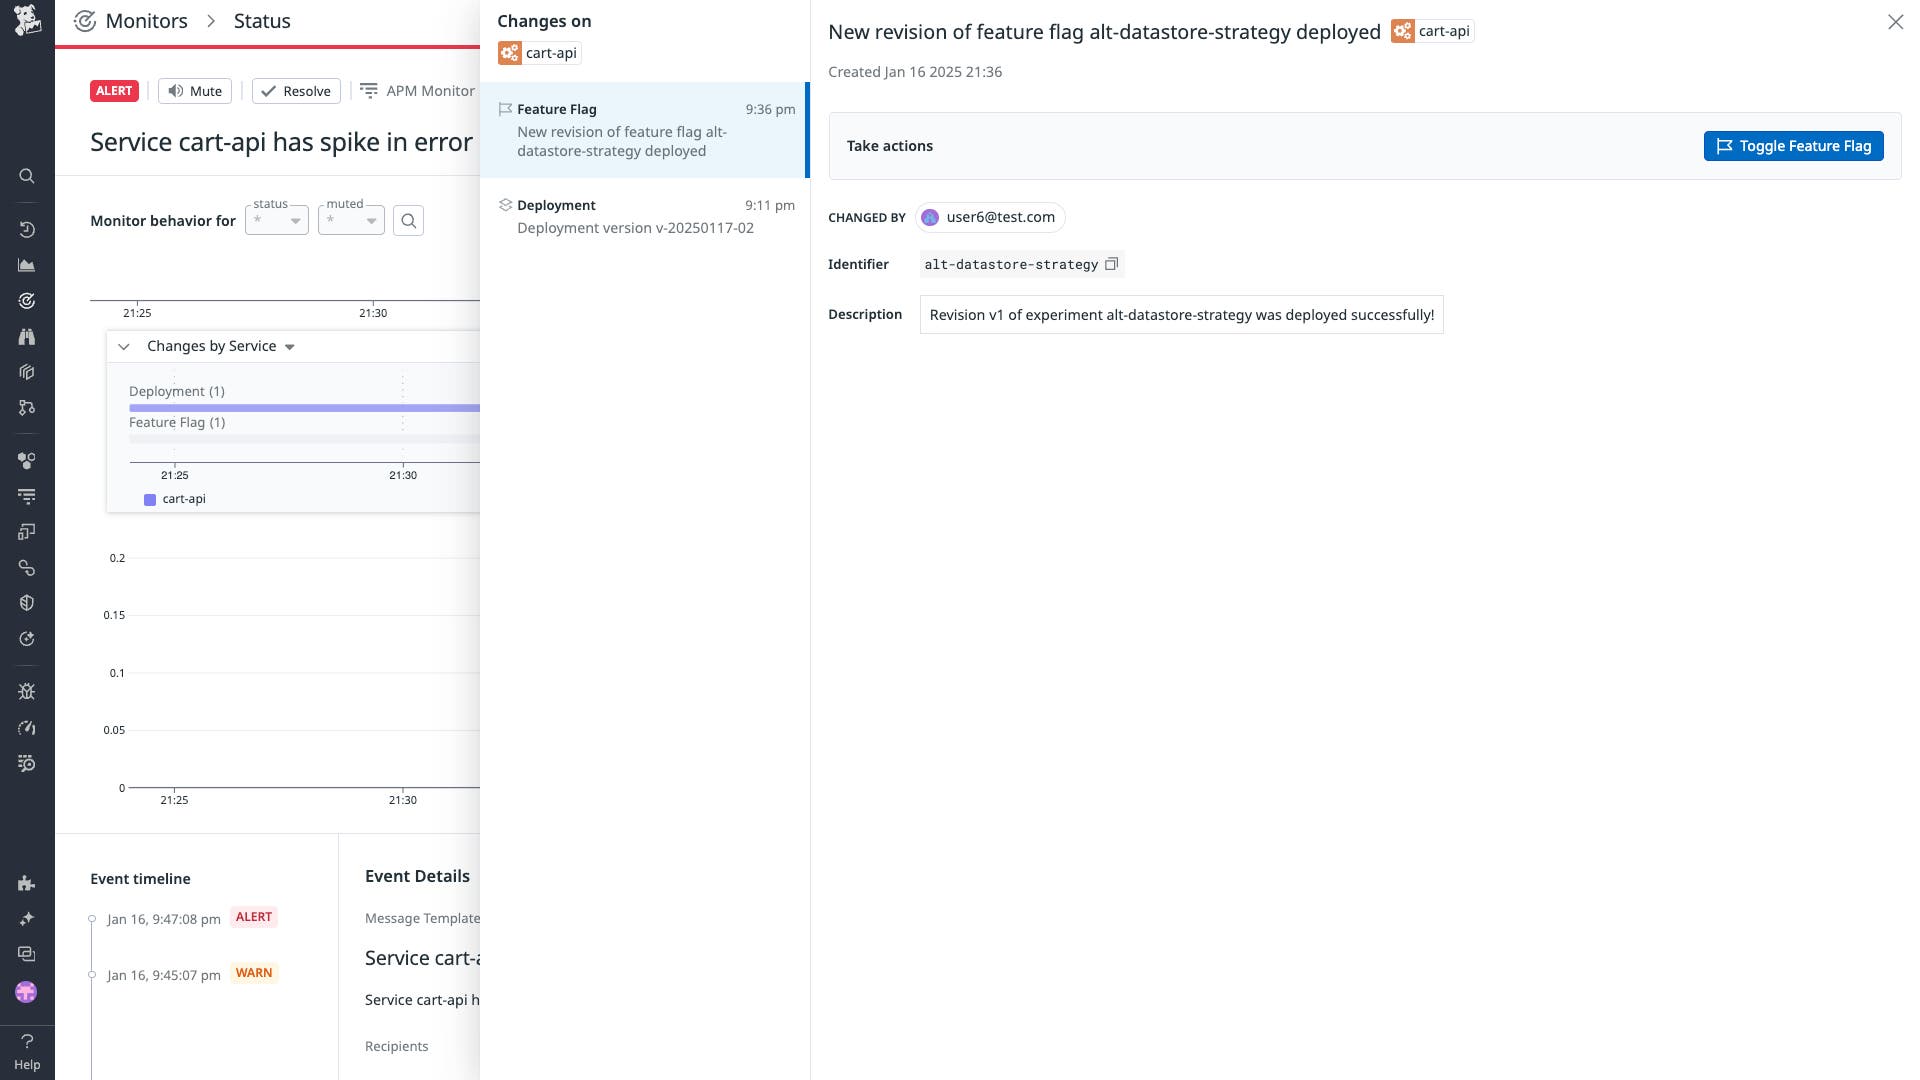1920x1080 pixels.
Task: Click the user6@test.com changed-by entry
Action: [x=990, y=217]
